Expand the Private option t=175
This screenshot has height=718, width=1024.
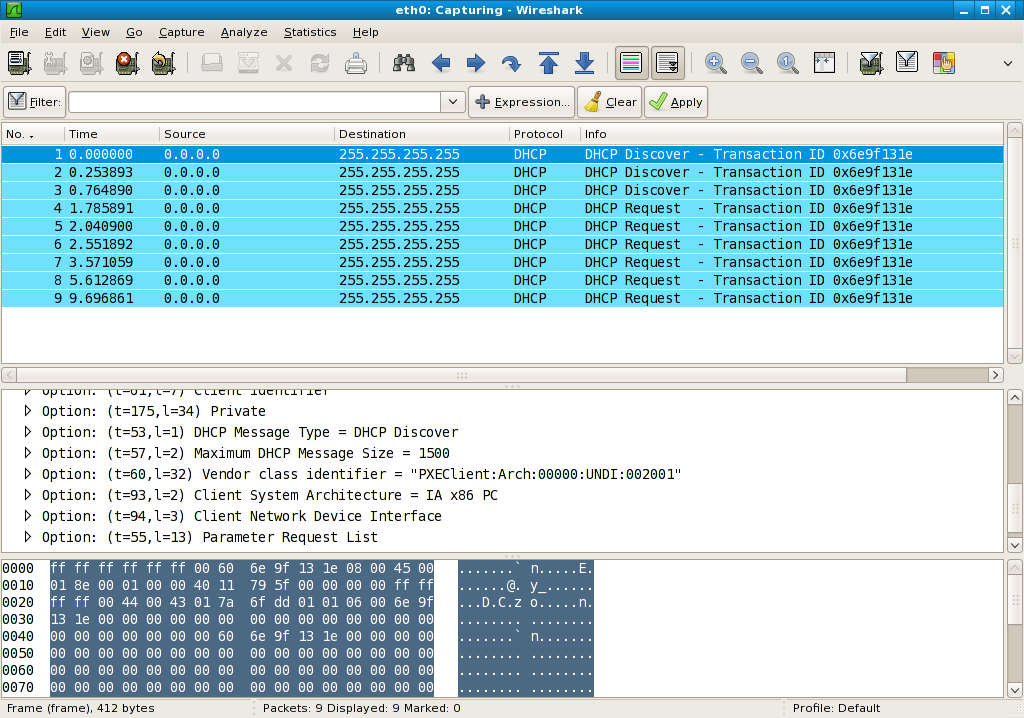[27, 411]
